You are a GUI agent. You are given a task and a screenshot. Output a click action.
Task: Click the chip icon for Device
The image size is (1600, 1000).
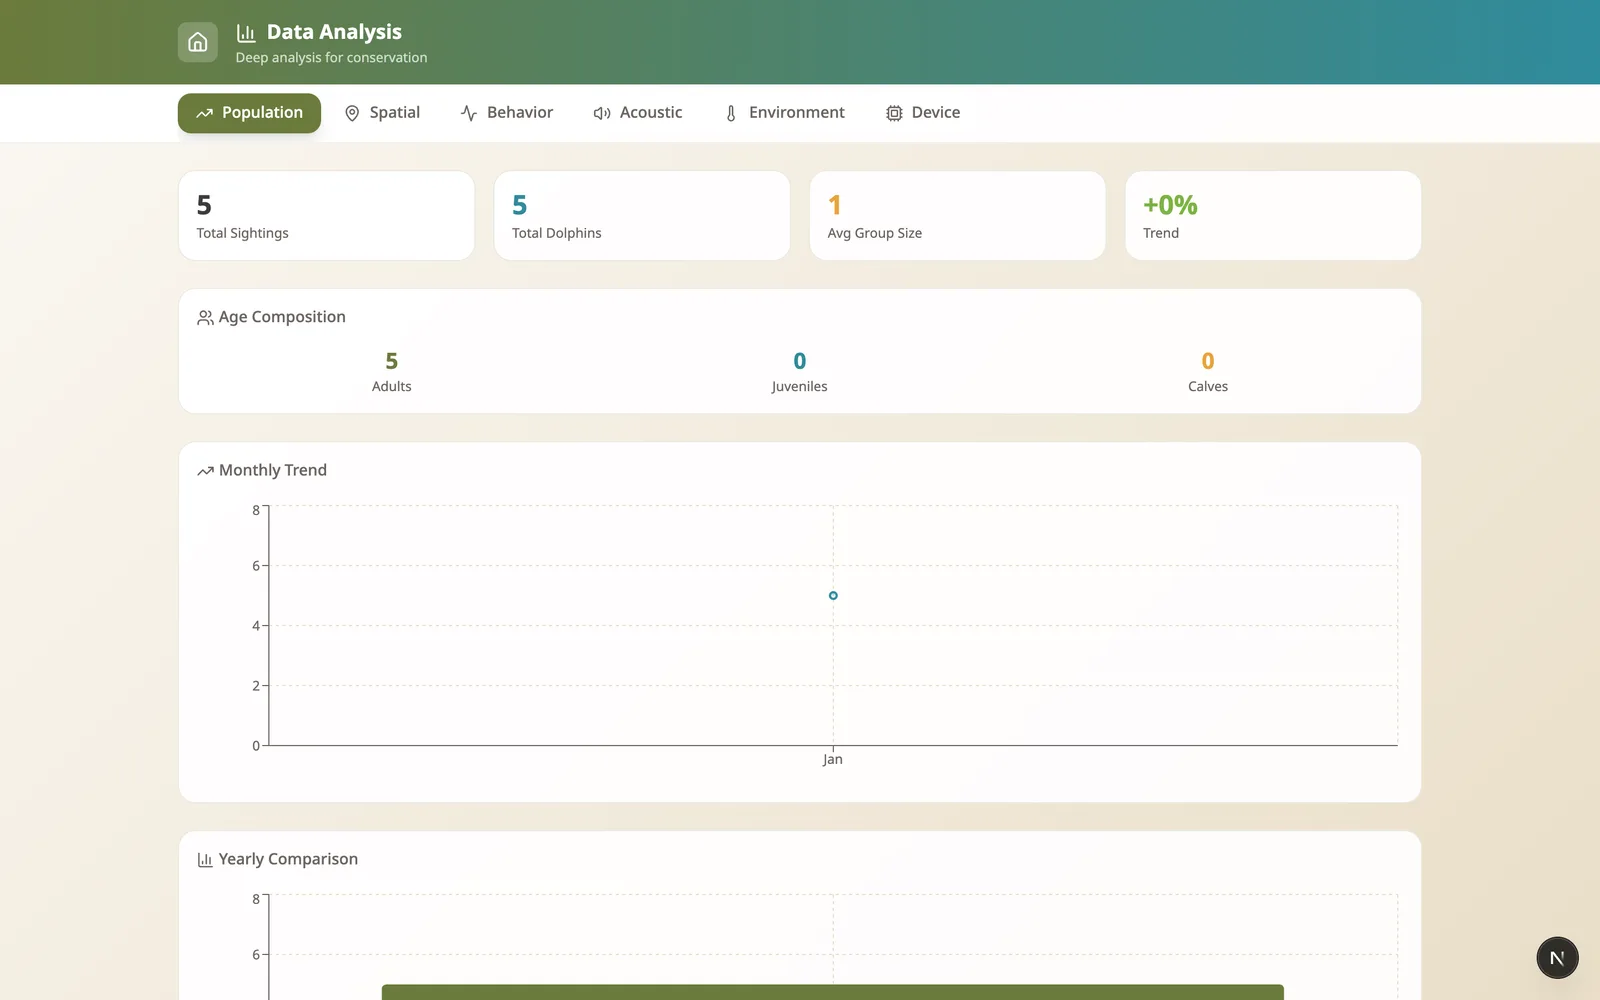pos(894,113)
